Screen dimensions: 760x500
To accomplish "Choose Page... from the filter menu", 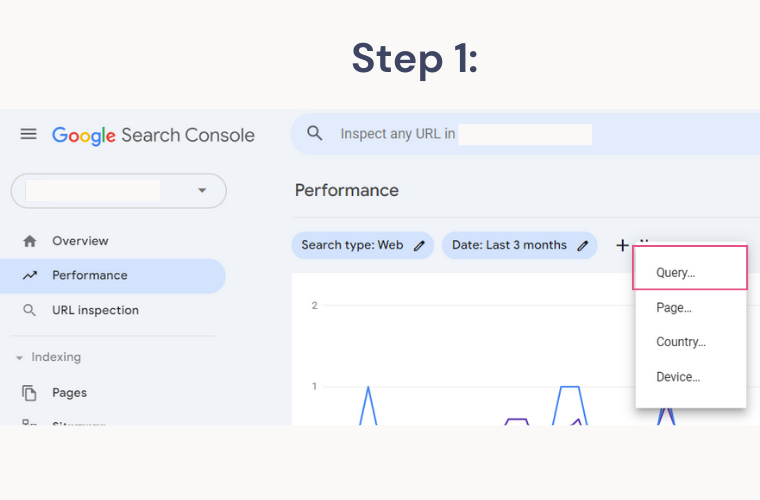I will coord(690,308).
